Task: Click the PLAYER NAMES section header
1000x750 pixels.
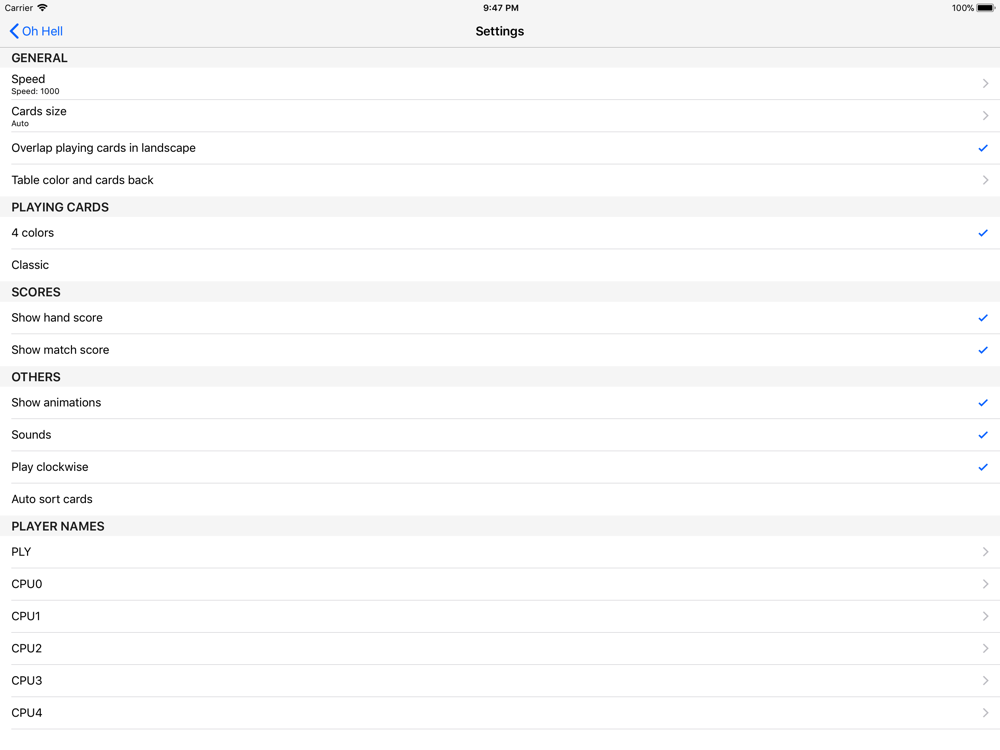Action: 58,526
